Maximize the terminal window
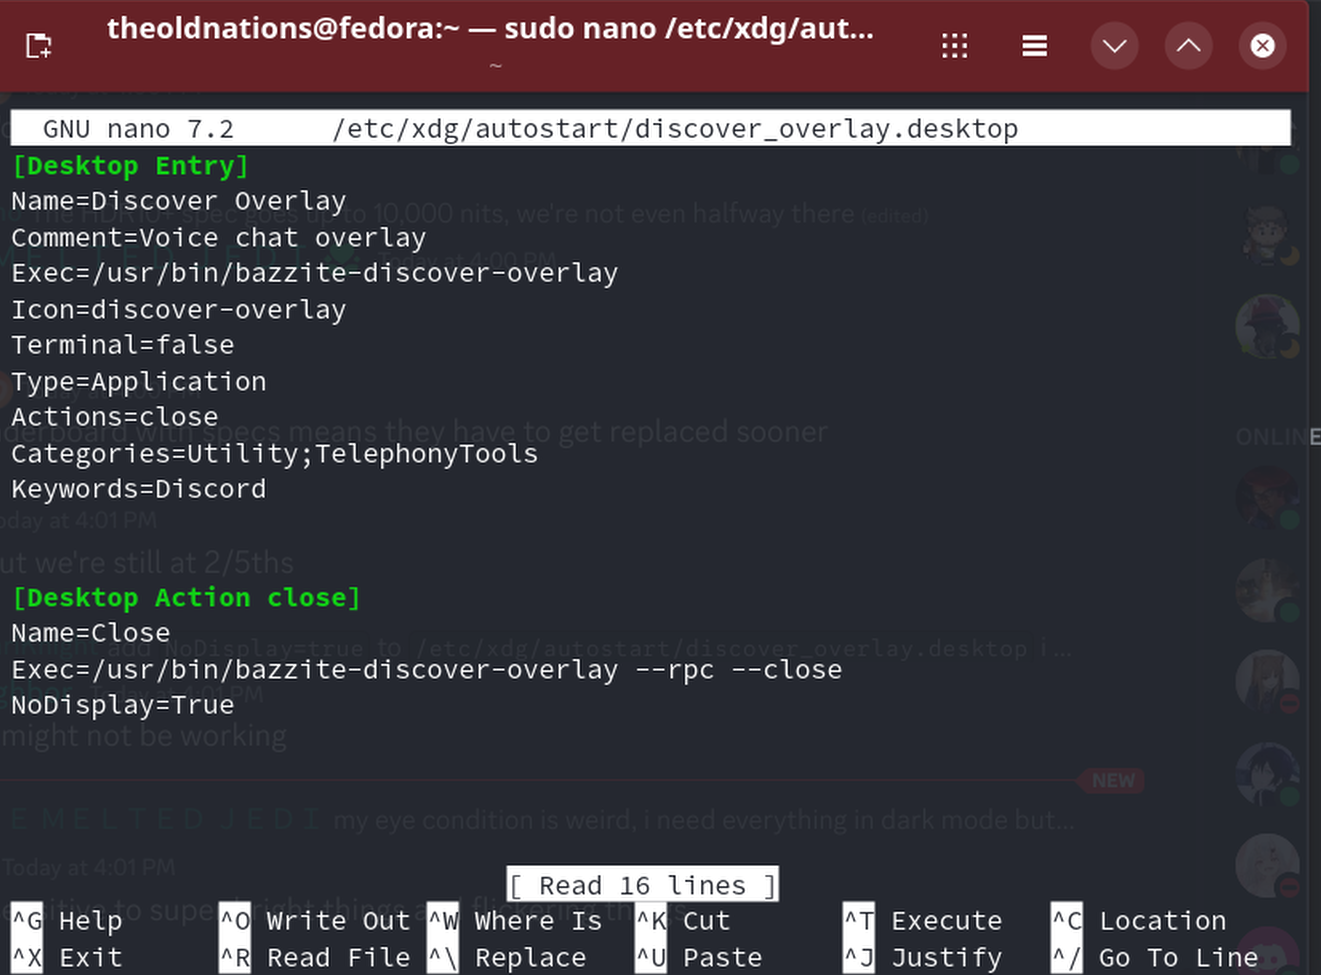This screenshot has height=975, width=1321. pyautogui.click(x=1188, y=46)
